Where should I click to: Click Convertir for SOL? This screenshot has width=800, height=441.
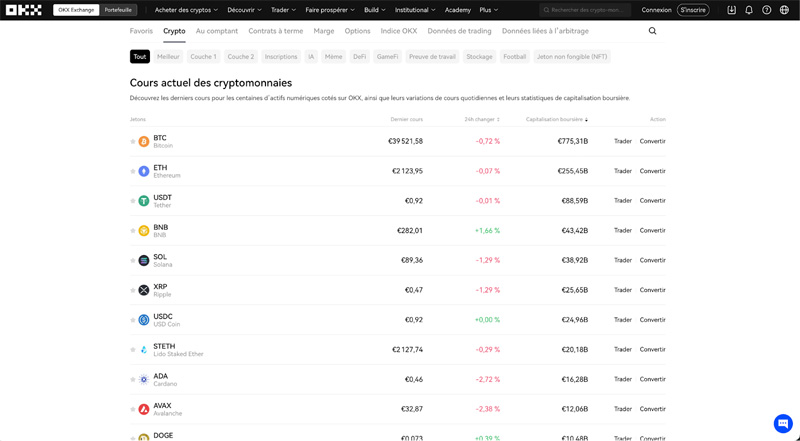coord(653,260)
